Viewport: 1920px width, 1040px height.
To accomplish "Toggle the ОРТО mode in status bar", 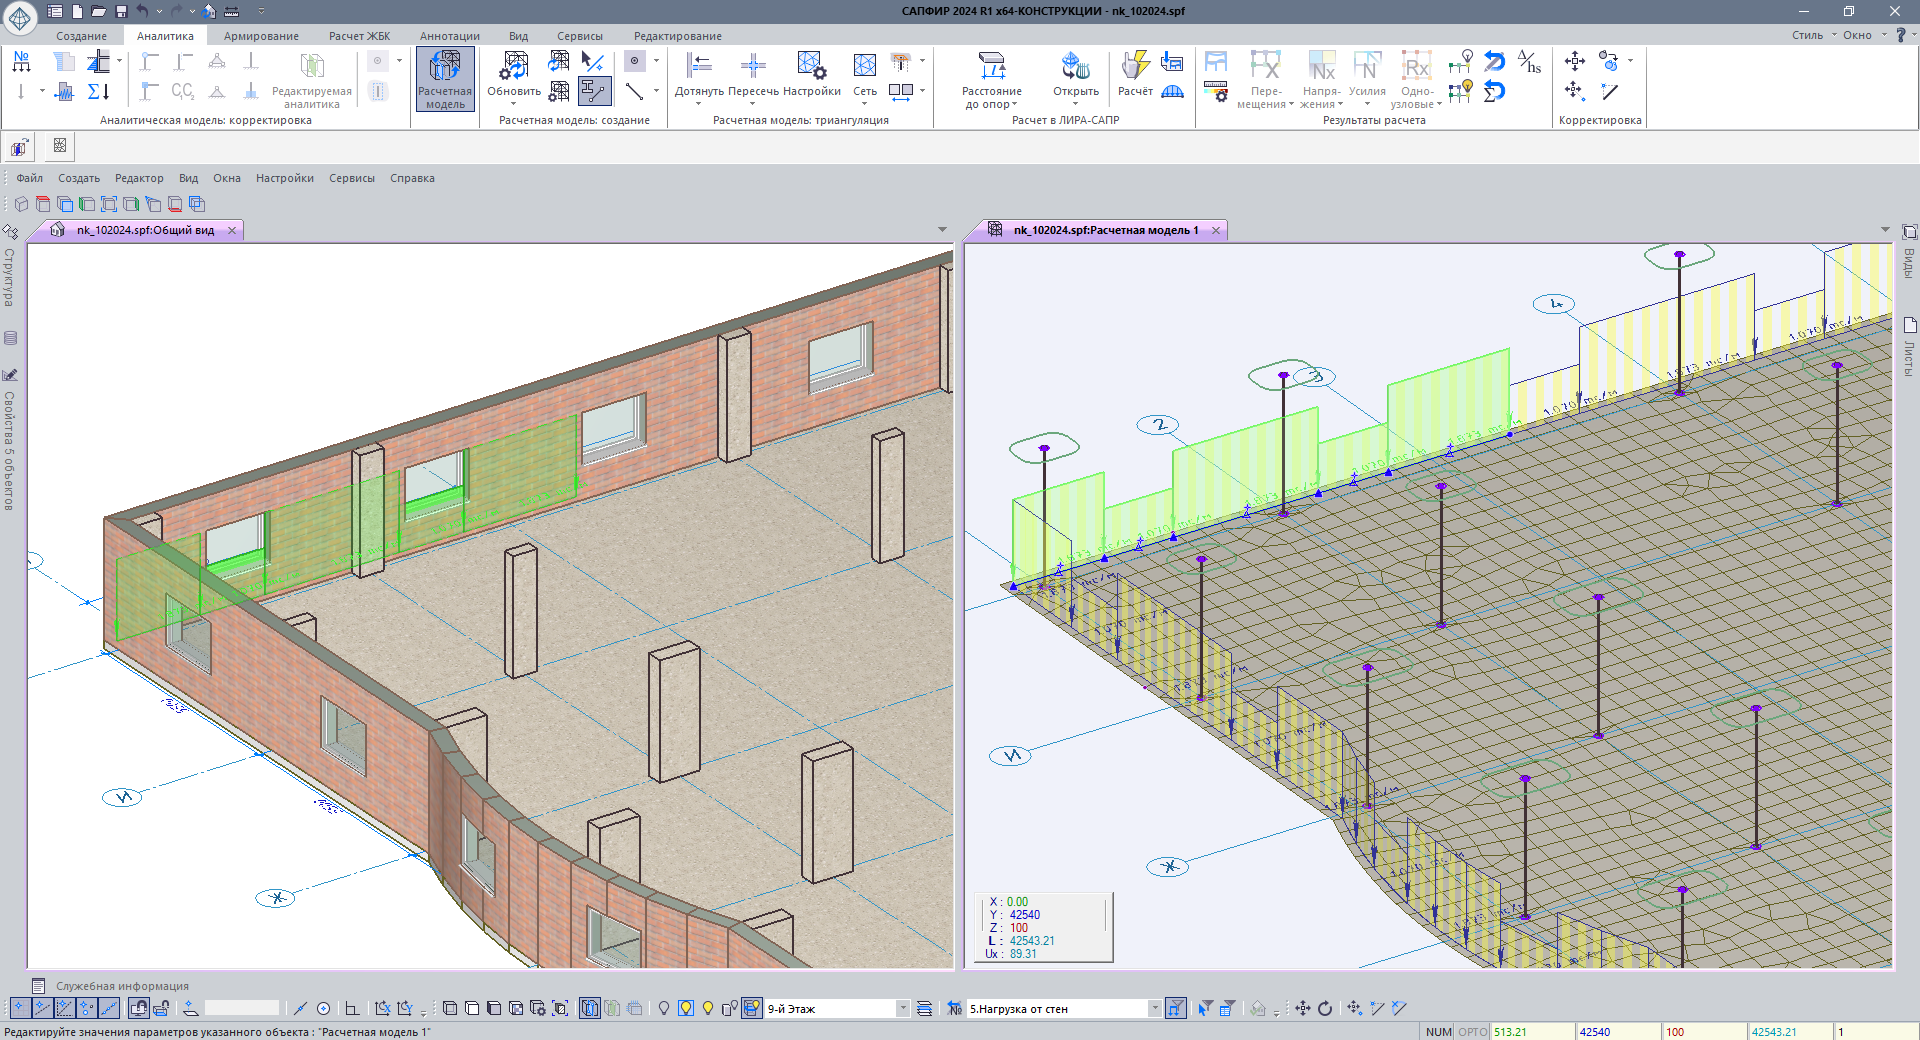I will [1472, 1032].
